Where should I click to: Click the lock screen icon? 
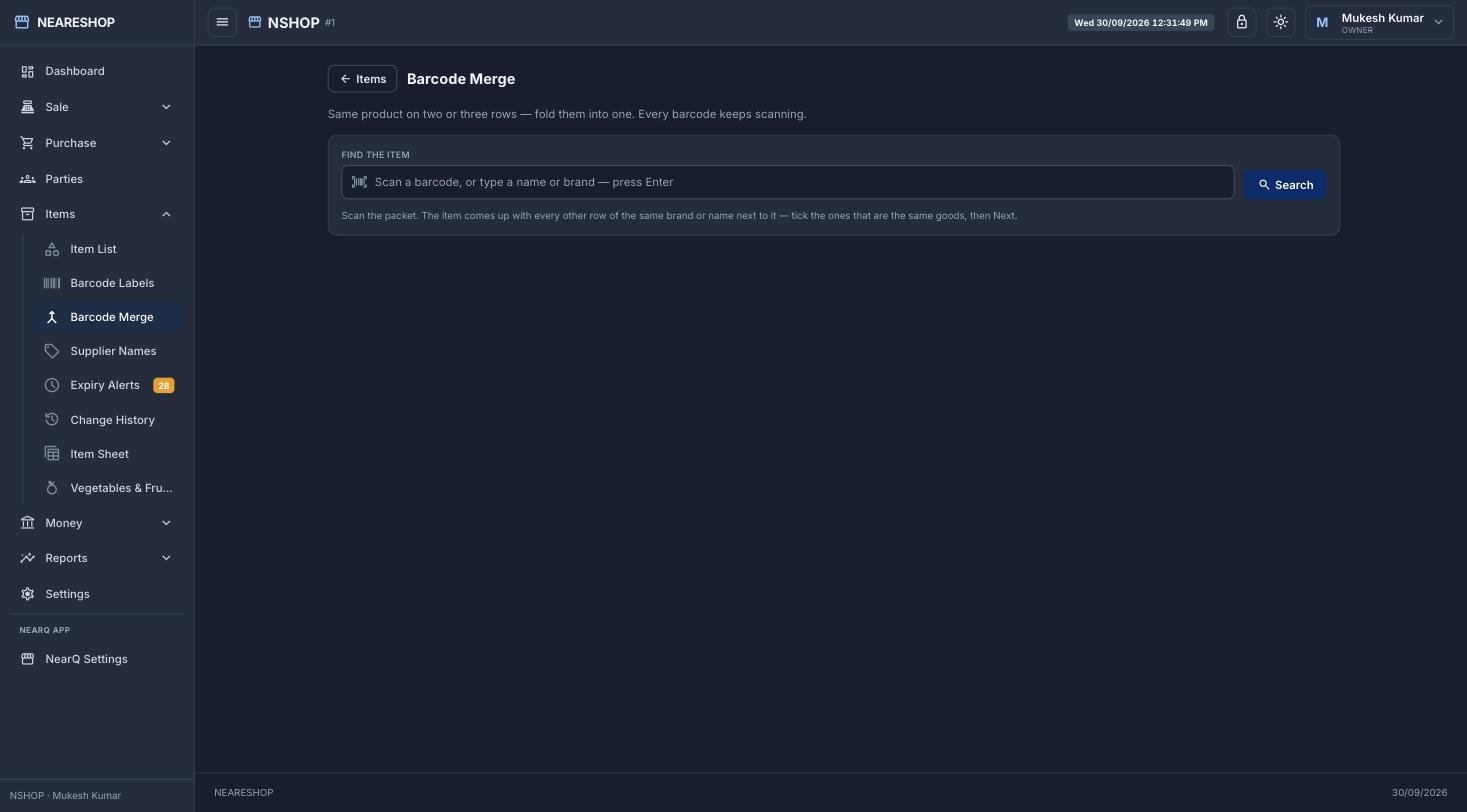click(x=1241, y=22)
